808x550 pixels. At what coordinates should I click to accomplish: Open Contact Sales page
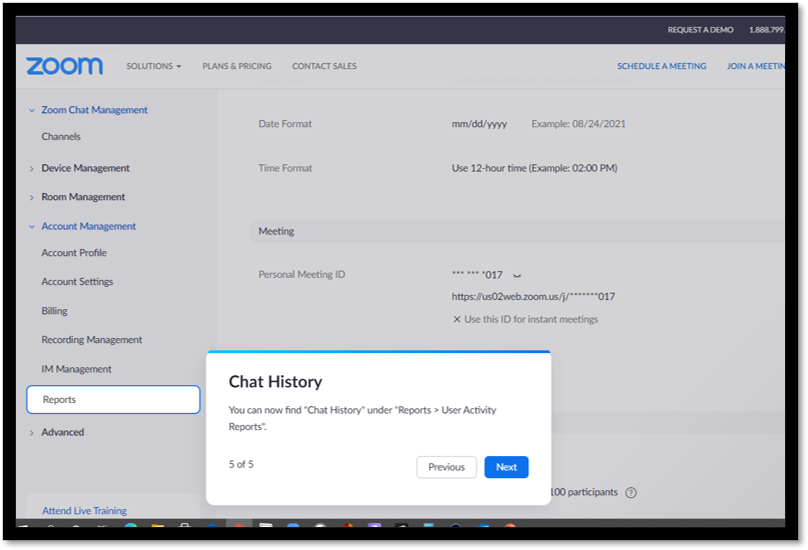(324, 66)
